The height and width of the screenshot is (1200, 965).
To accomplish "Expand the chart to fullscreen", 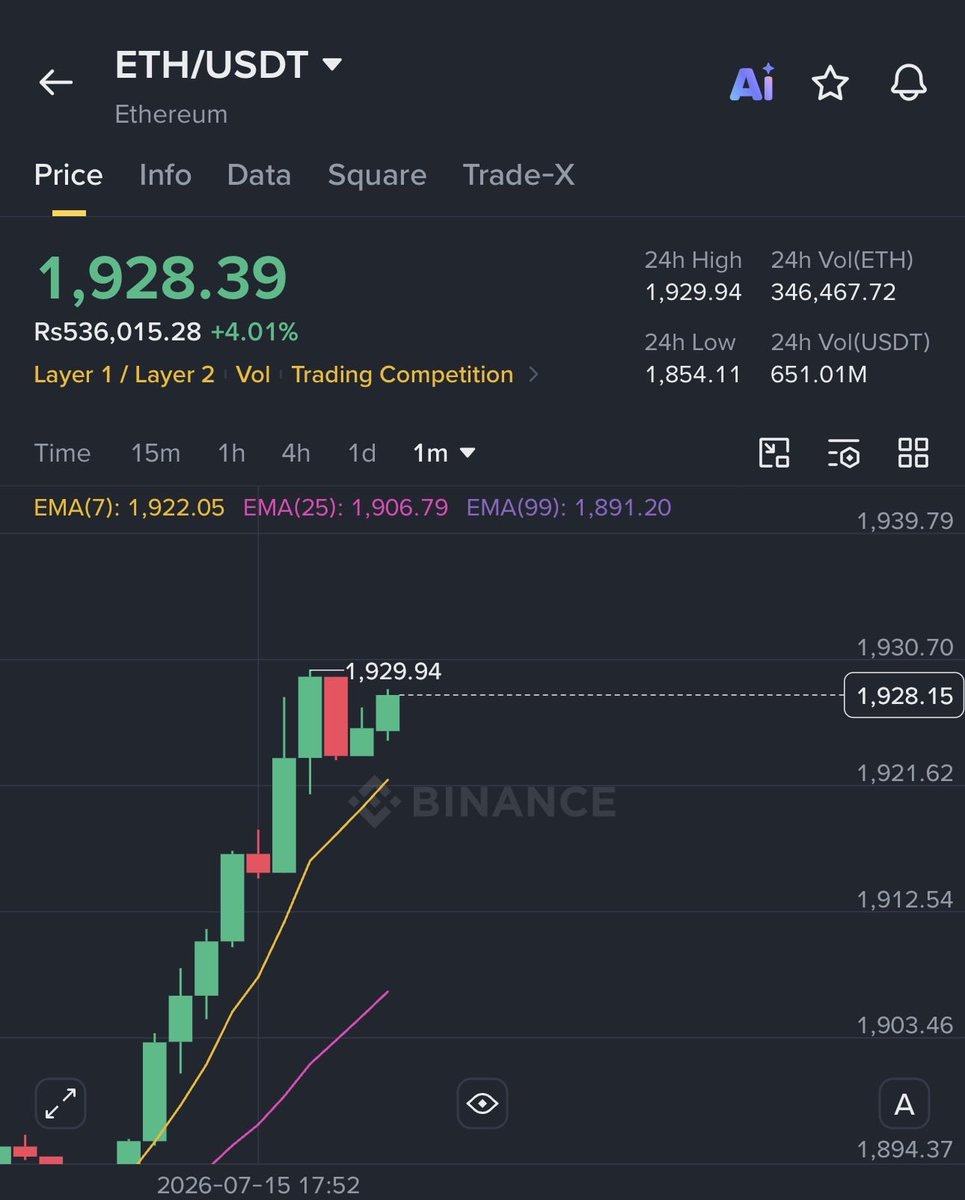I will click(x=61, y=1104).
